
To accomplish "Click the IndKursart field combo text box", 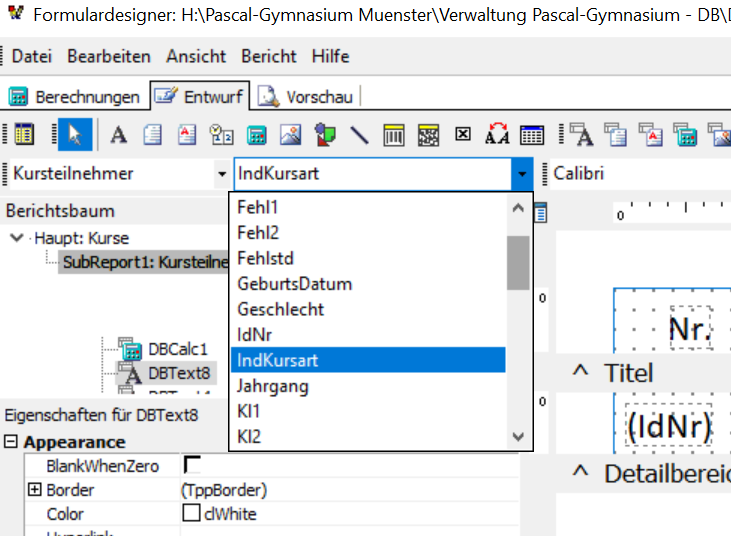I will pyautogui.click(x=372, y=174).
